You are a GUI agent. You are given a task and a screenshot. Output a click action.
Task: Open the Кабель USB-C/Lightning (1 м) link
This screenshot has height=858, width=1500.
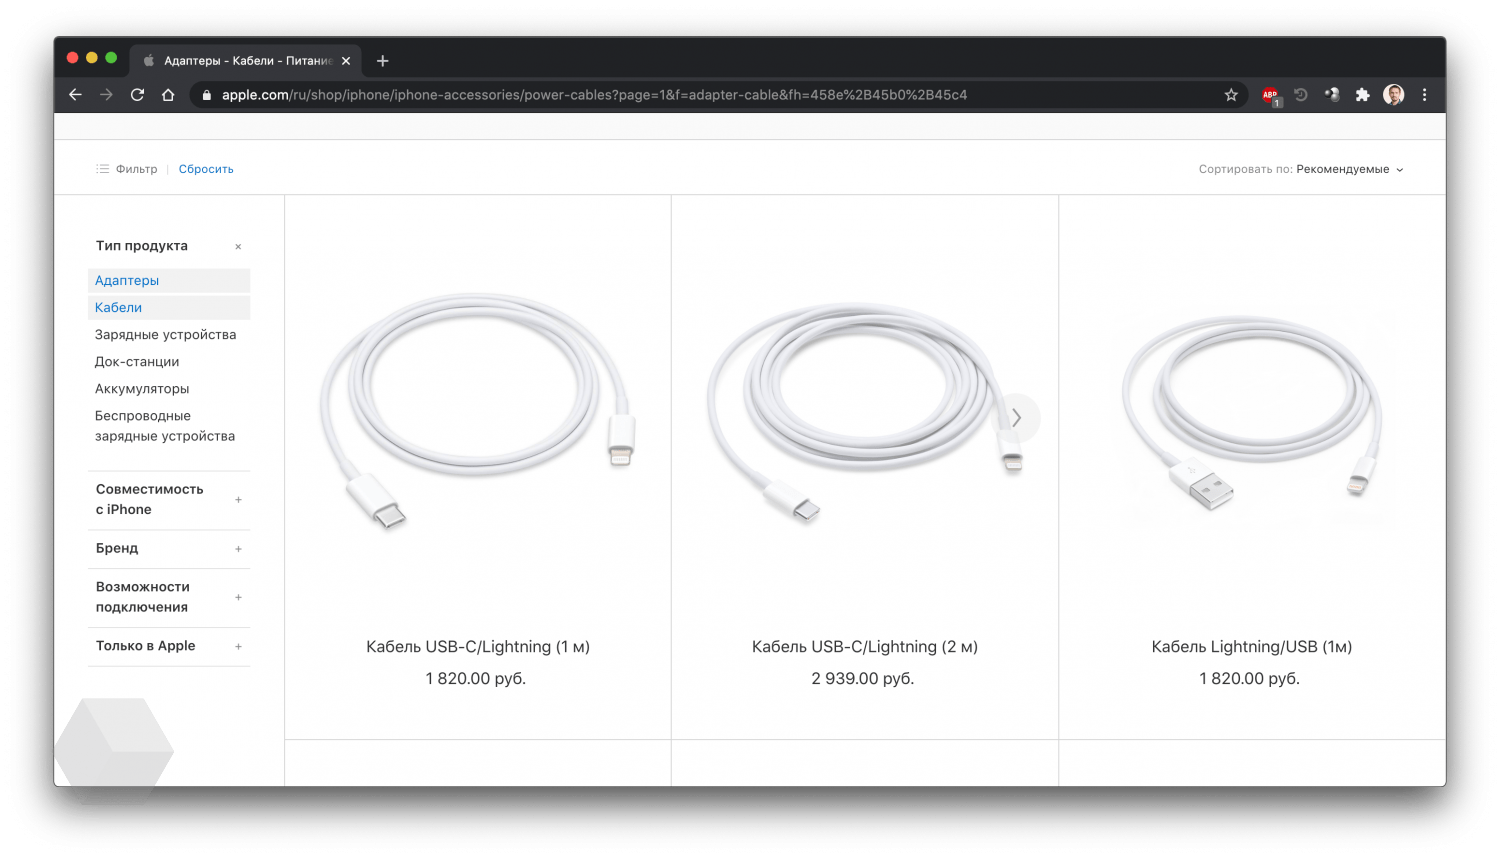pyautogui.click(x=478, y=647)
